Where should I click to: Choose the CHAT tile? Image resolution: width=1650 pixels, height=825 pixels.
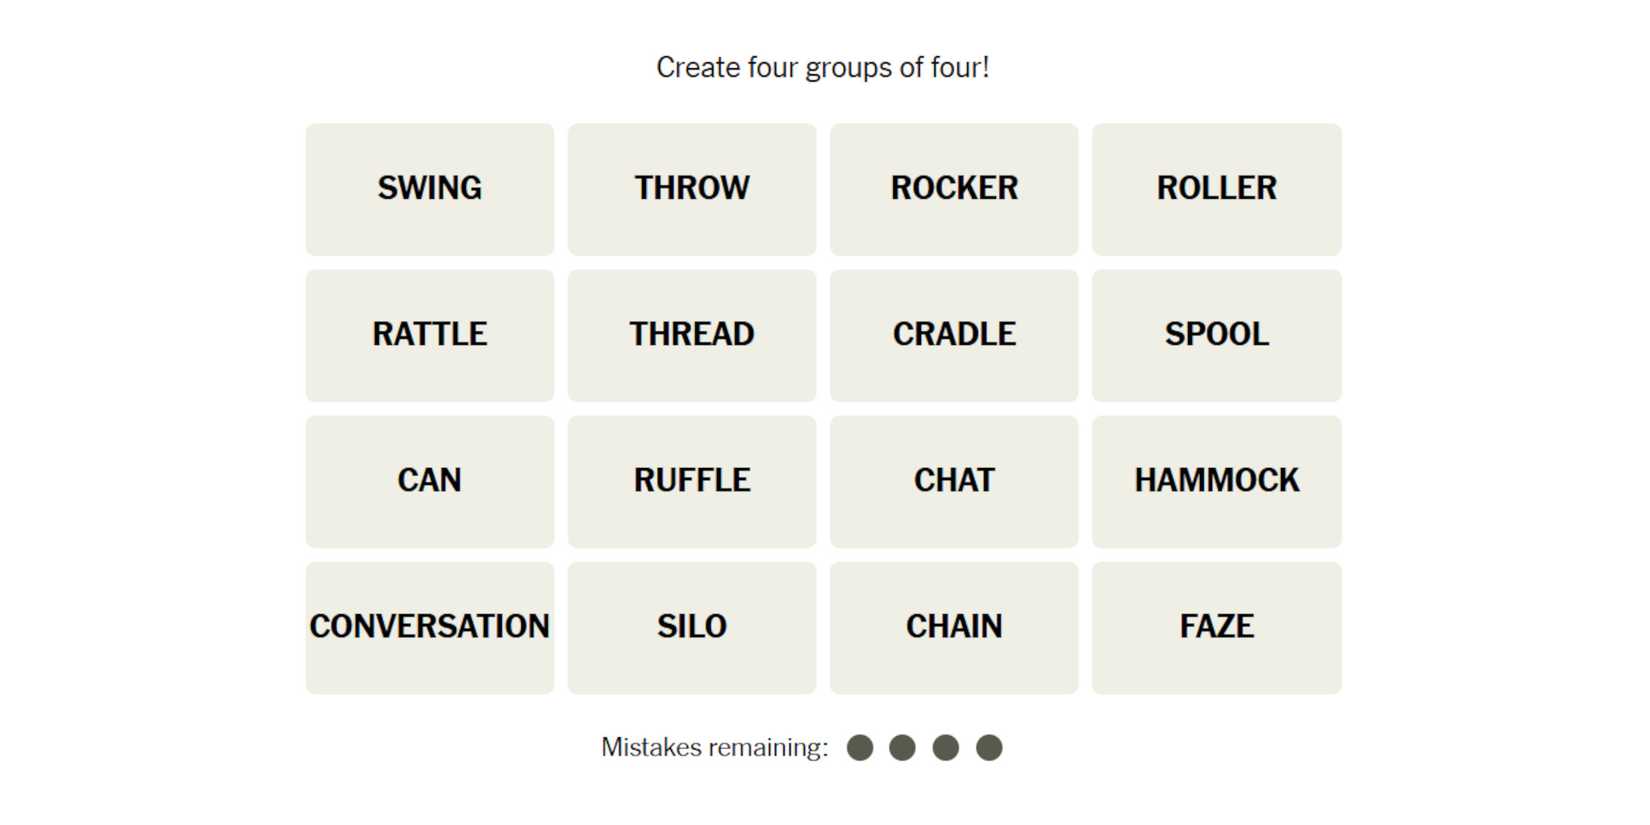tap(954, 481)
